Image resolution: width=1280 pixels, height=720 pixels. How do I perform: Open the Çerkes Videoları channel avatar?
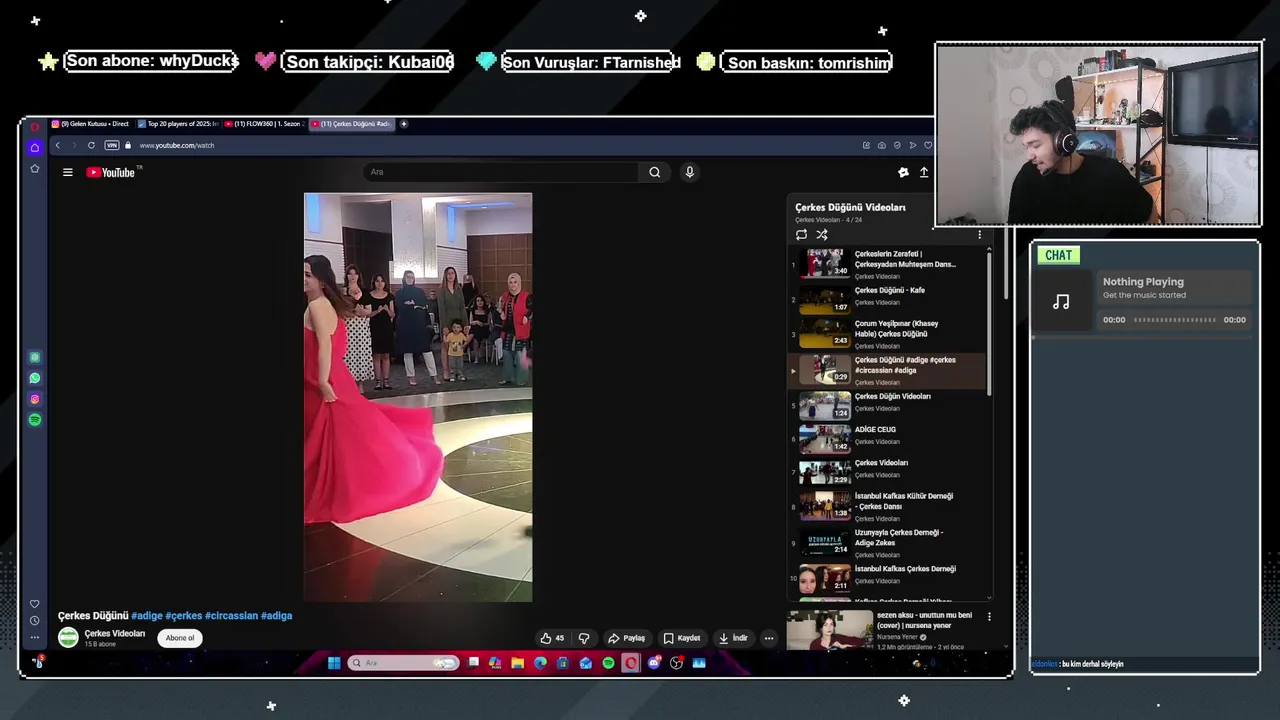(68, 638)
